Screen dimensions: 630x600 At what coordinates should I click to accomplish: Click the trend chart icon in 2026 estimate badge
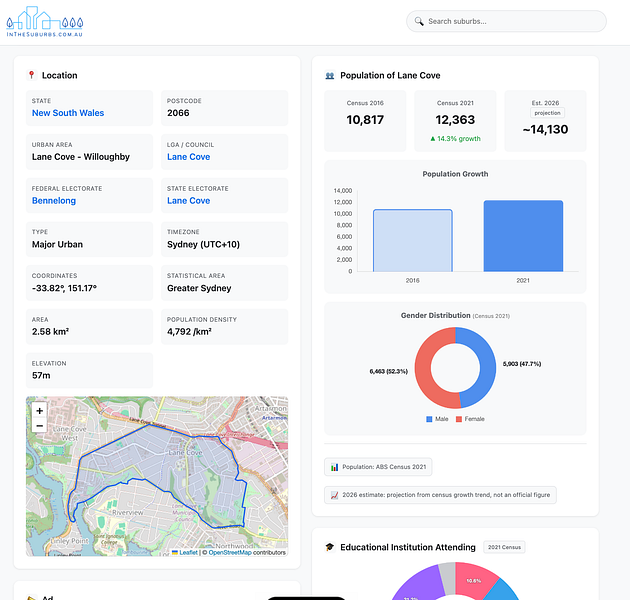[334, 495]
